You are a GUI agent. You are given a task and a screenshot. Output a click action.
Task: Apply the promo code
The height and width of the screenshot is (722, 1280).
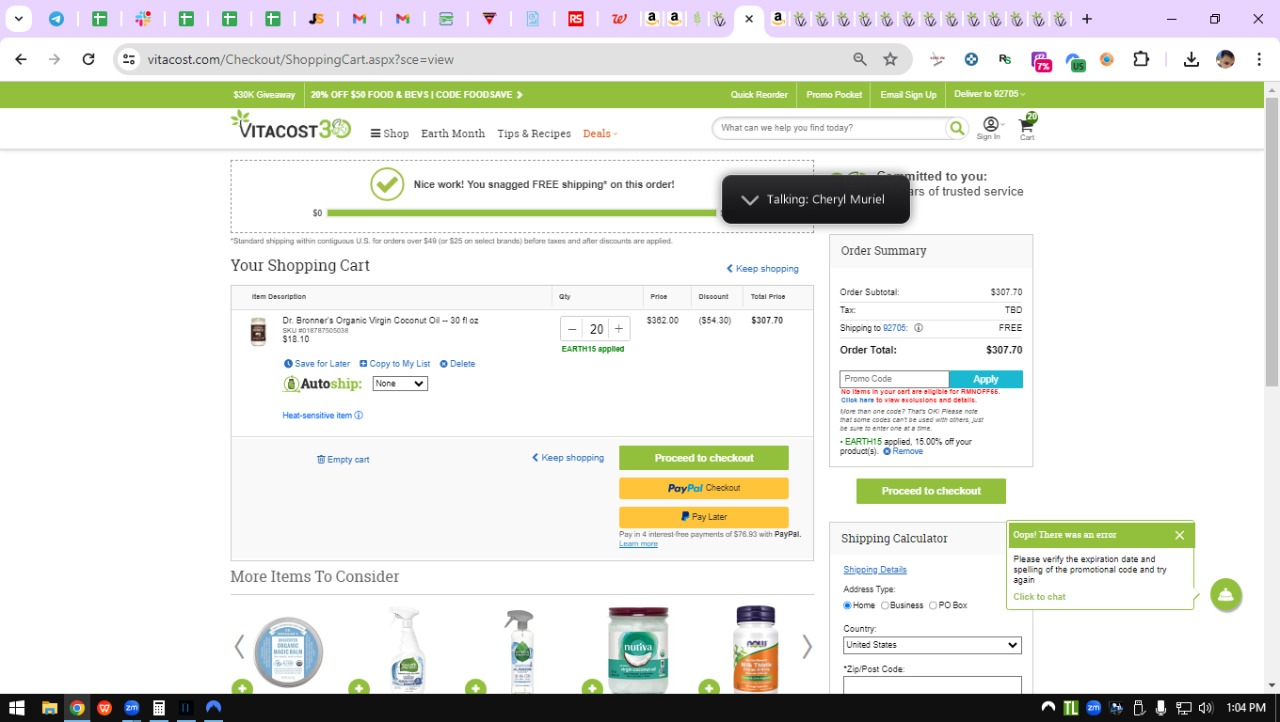click(986, 379)
